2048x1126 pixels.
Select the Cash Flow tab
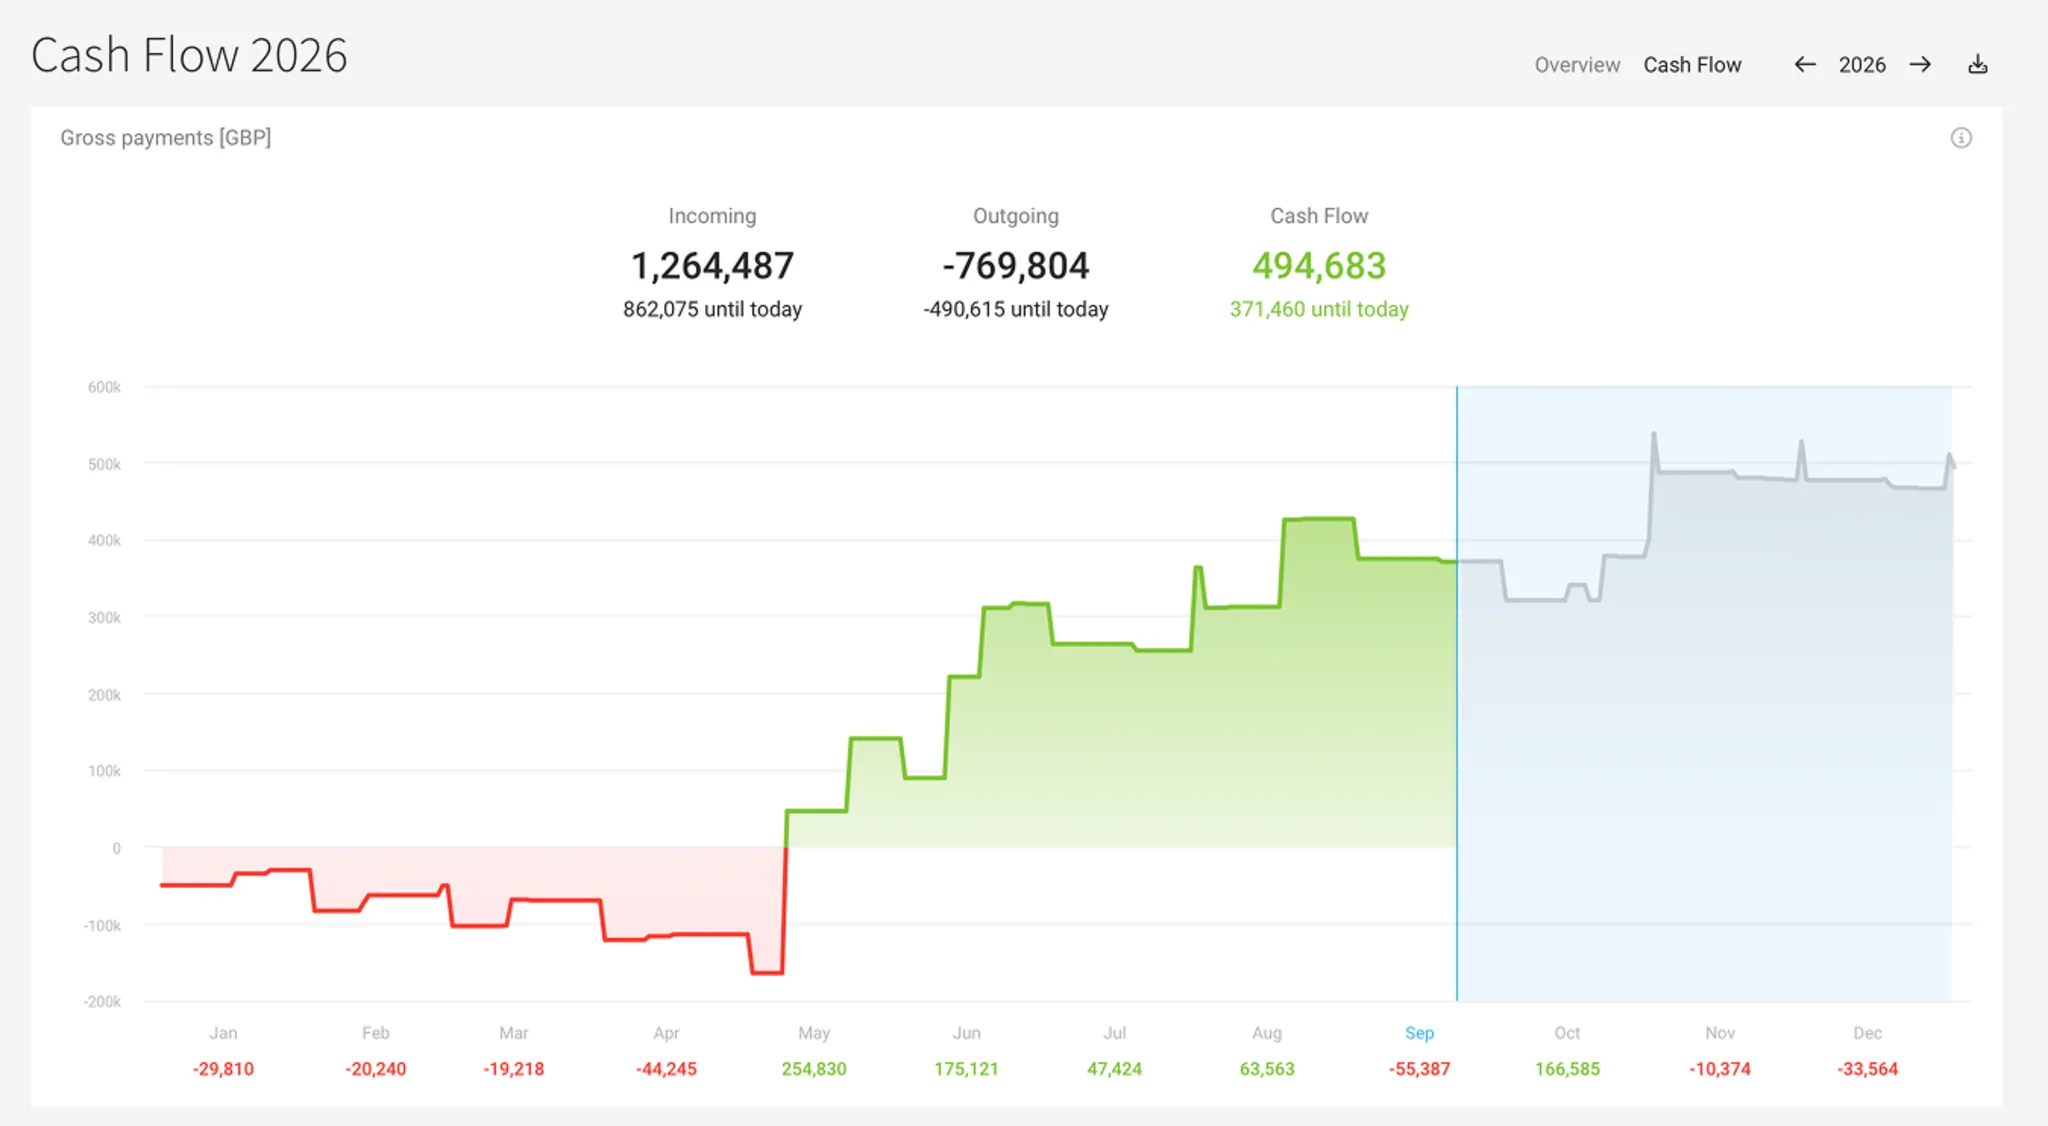[x=1692, y=65]
